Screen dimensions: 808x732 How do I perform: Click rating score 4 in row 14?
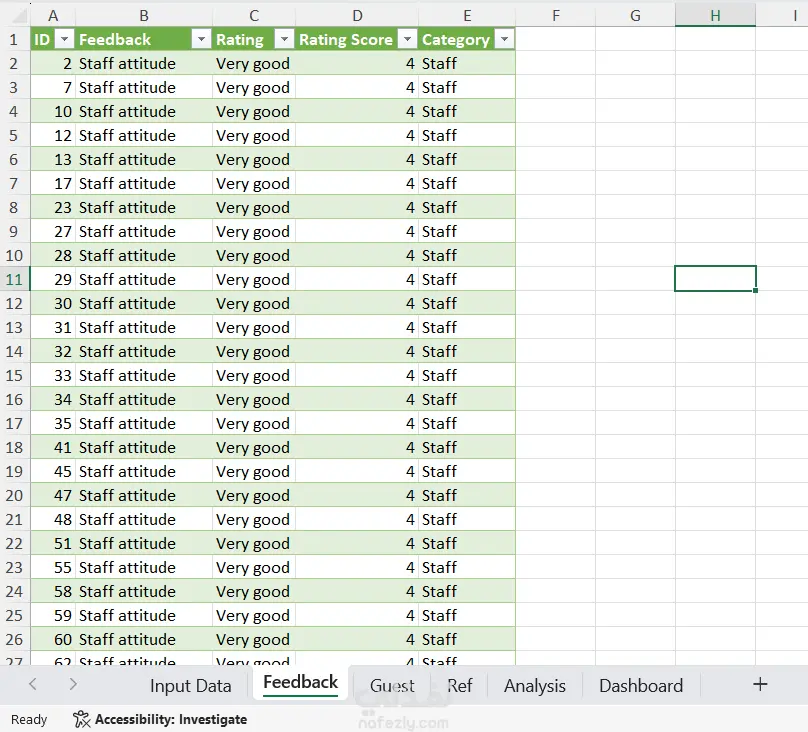[x=410, y=351]
